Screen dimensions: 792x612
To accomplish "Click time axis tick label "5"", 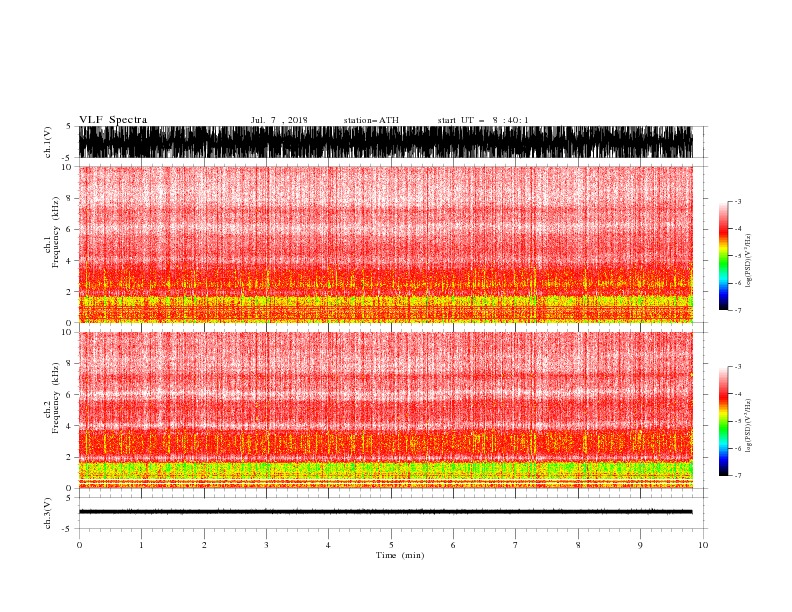I will coord(391,545).
